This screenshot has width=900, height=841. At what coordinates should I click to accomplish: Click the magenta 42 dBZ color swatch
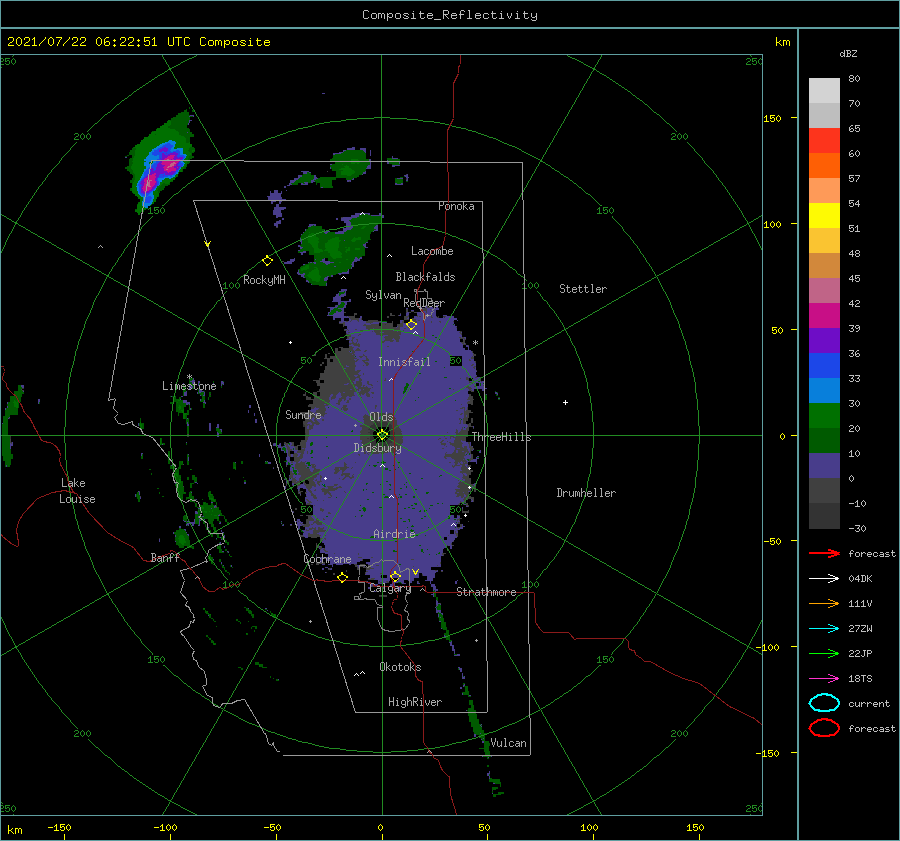point(824,316)
